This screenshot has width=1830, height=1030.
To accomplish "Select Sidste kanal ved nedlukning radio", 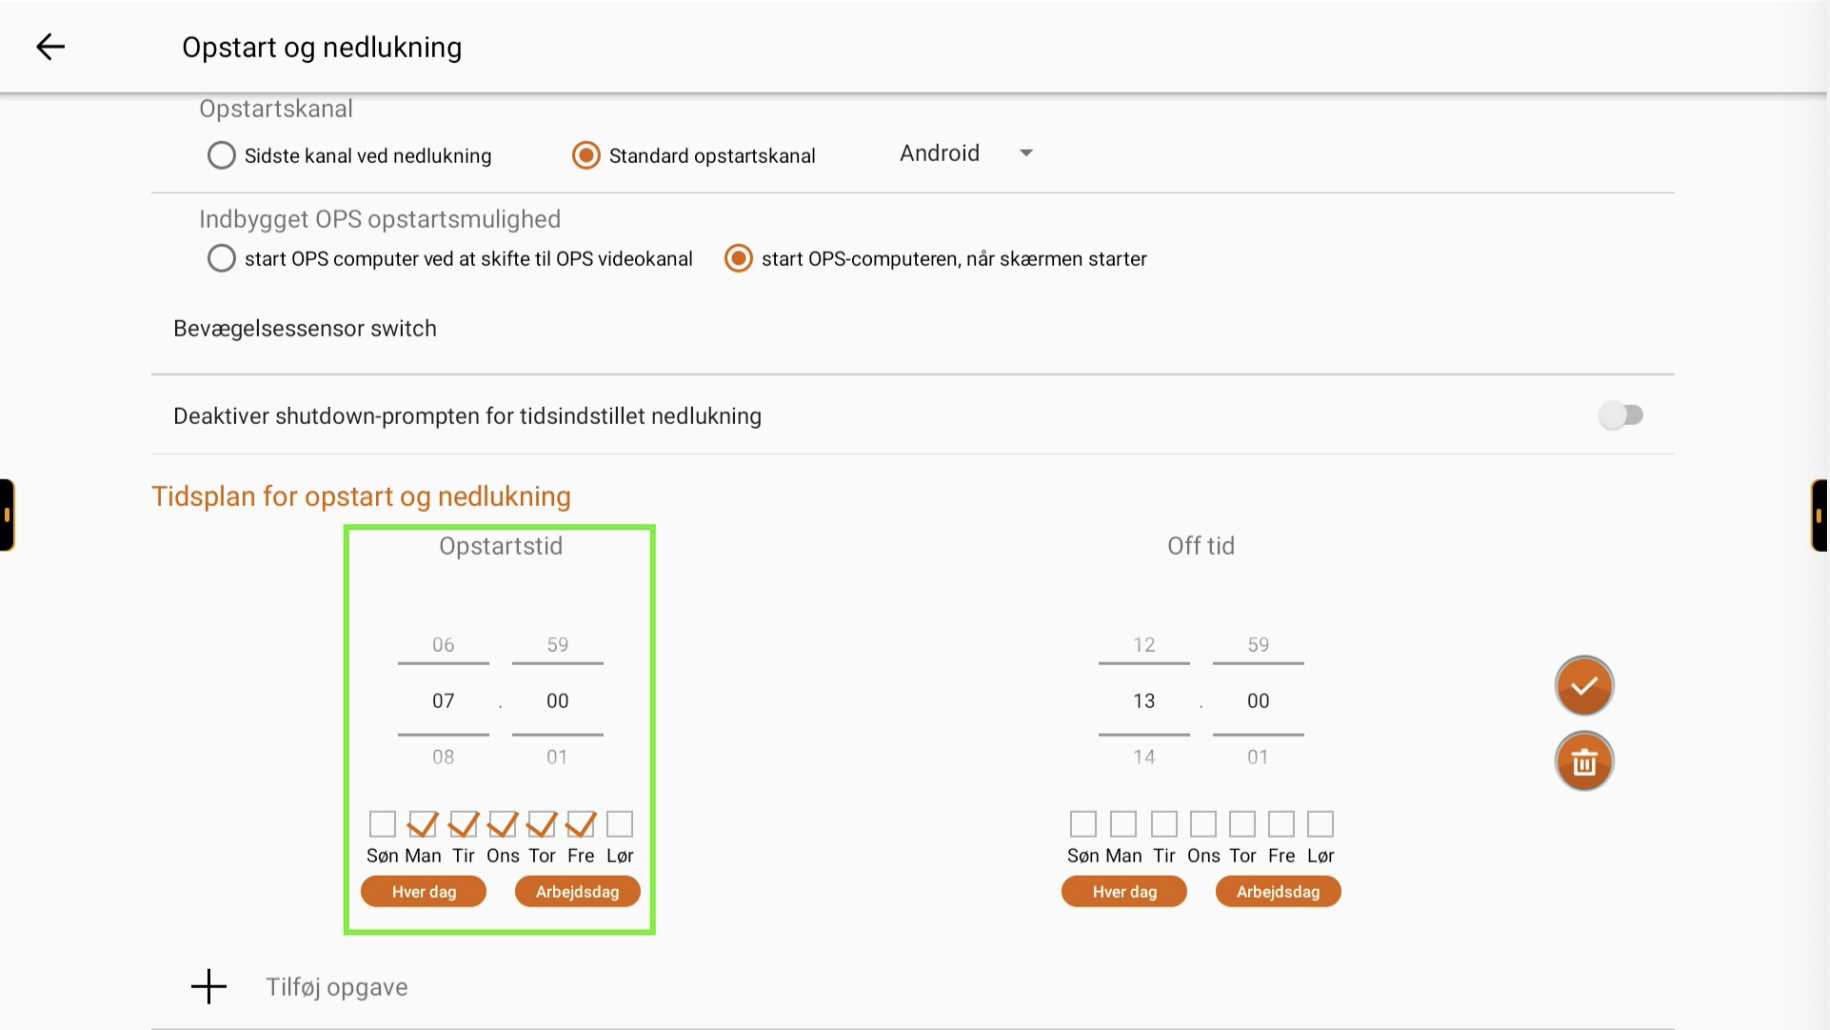I will tap(221, 156).
